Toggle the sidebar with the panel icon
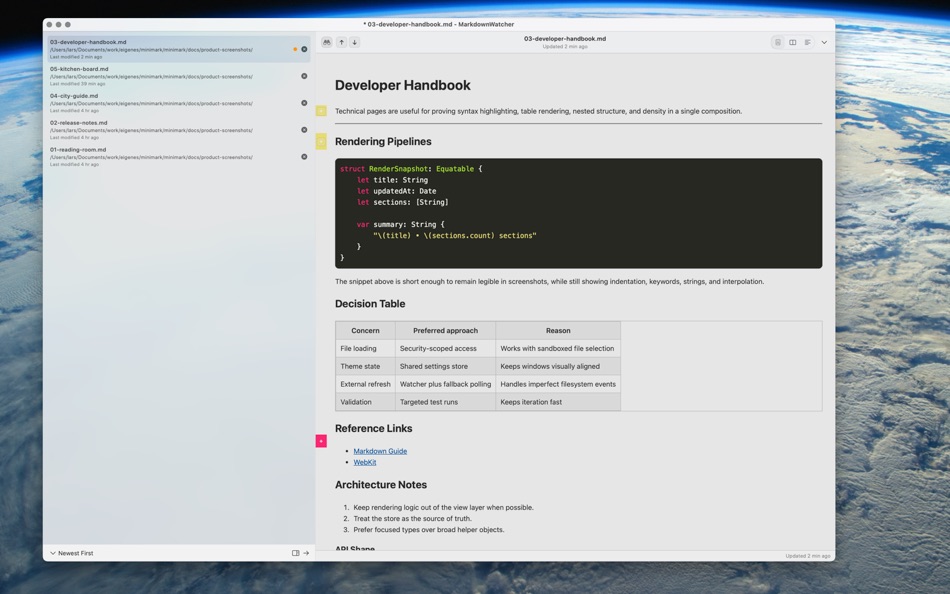950x594 pixels. (295, 552)
